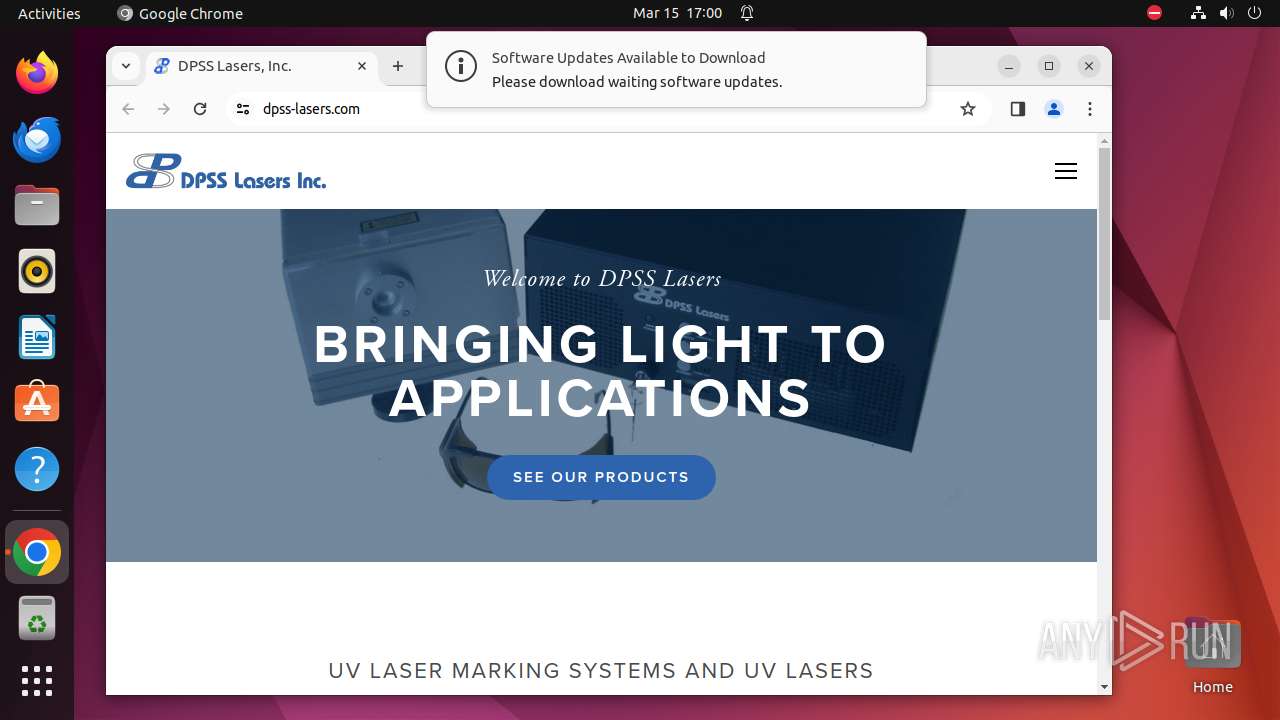Open the Chrome profile avatar
Viewport: 1280px width, 720px height.
tap(1054, 109)
